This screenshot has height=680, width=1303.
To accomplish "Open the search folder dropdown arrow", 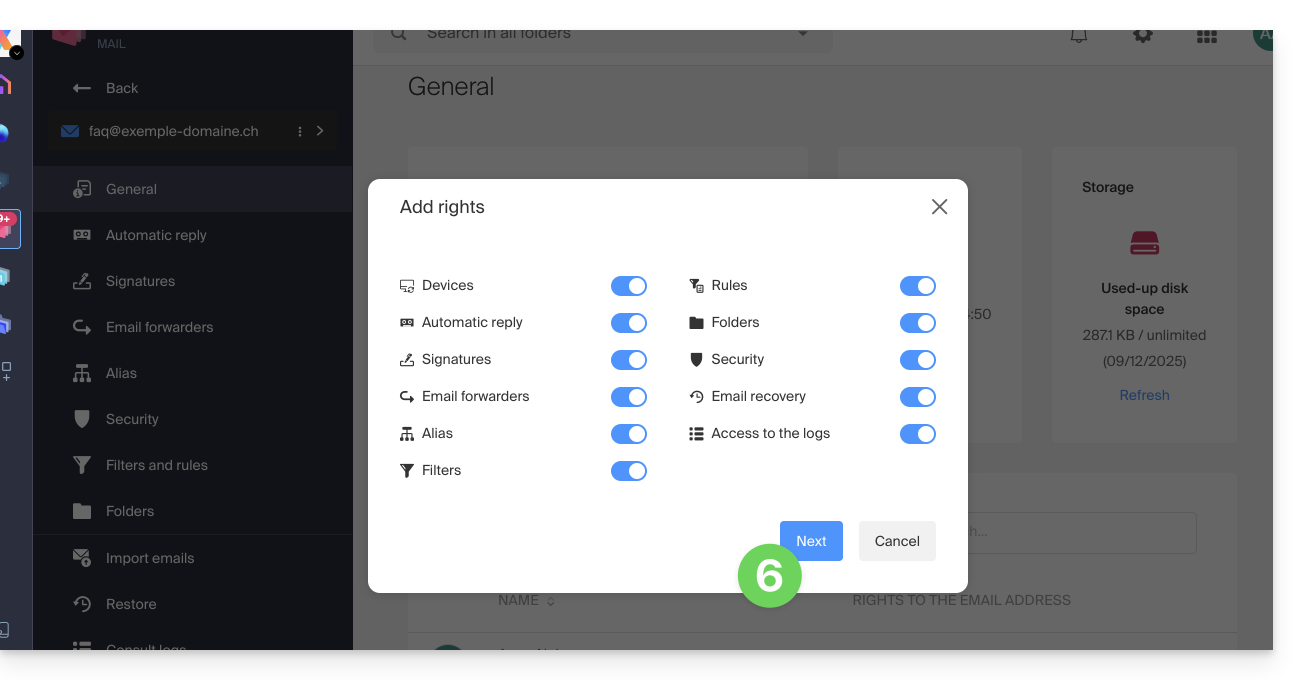I will pos(802,35).
